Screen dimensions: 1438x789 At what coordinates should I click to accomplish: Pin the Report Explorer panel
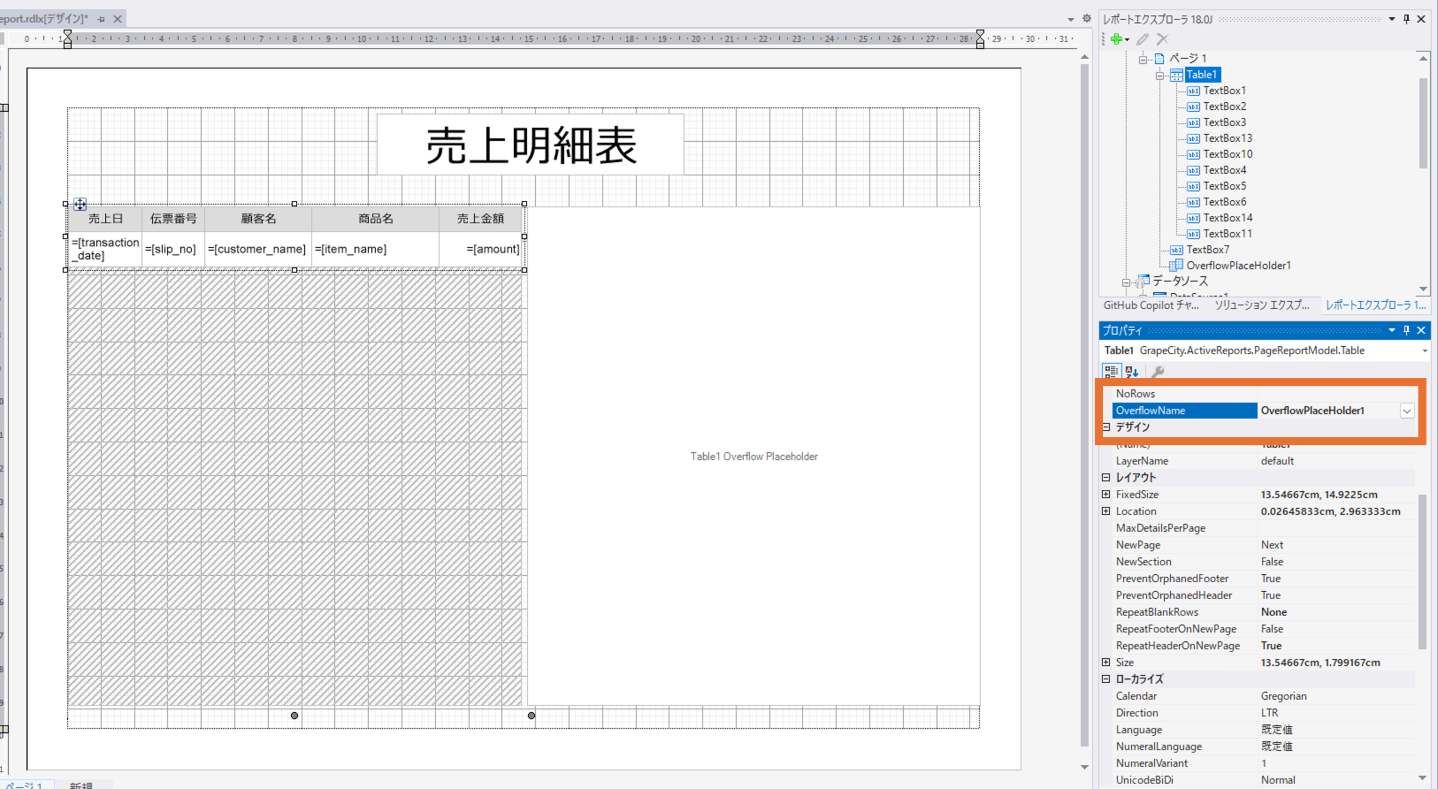pyautogui.click(x=1406, y=19)
